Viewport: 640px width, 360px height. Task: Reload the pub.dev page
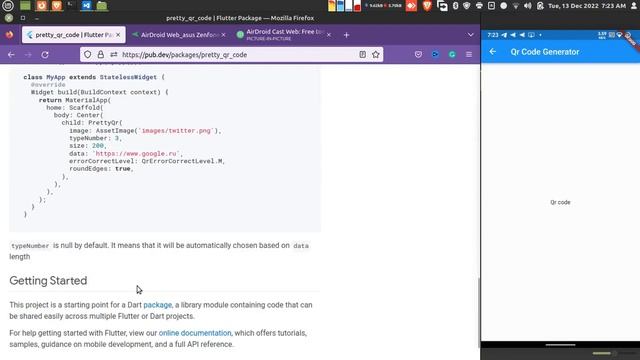pyautogui.click(x=45, y=54)
